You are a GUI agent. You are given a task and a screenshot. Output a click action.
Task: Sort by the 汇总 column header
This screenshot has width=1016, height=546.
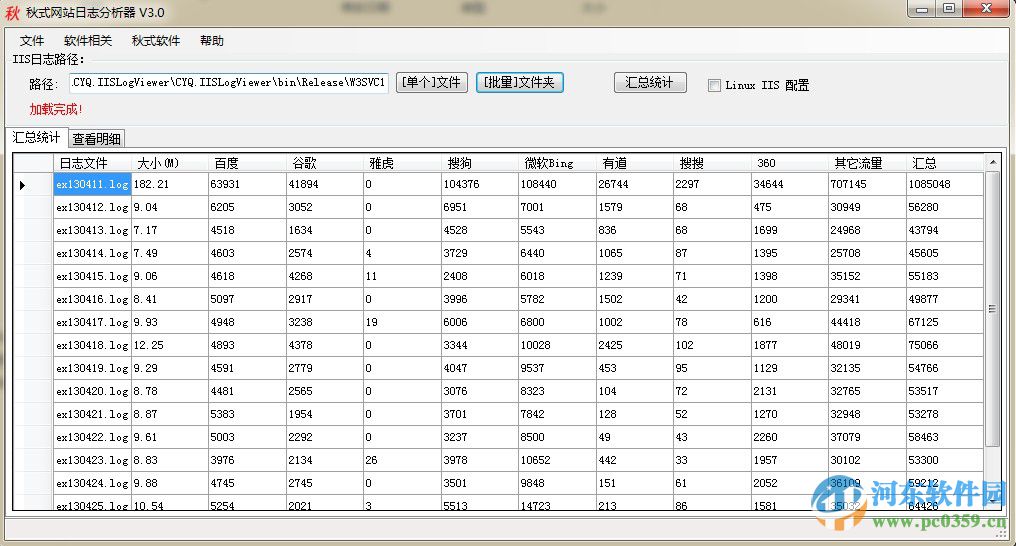pos(945,163)
